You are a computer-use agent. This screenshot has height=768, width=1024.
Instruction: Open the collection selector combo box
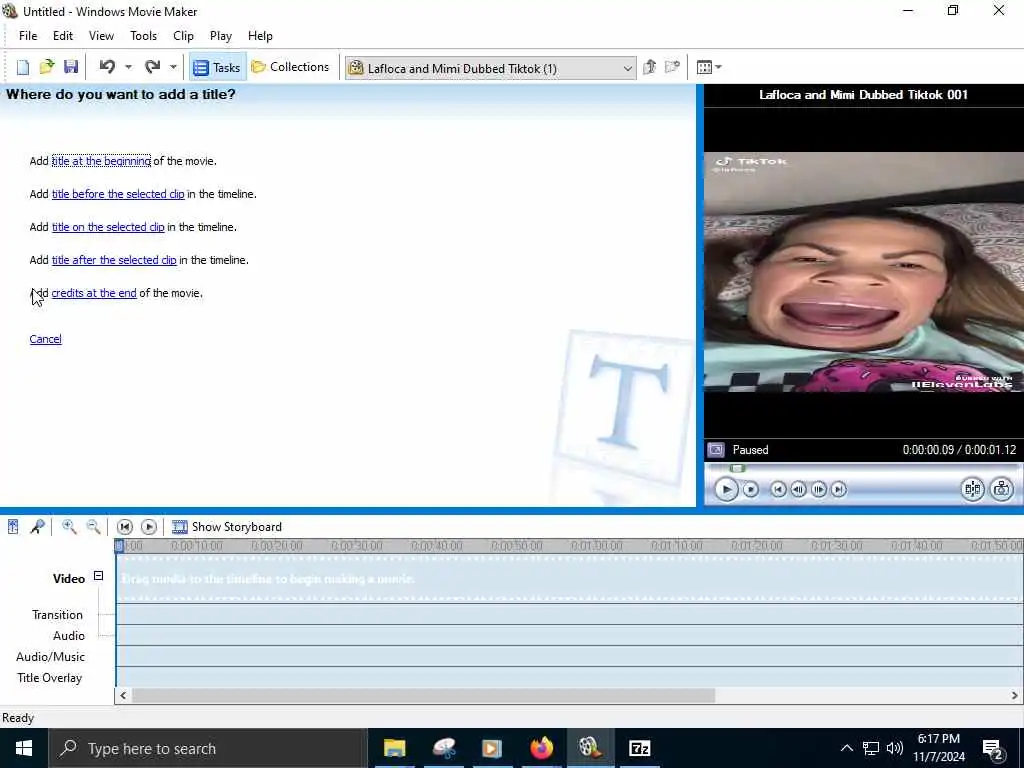pyautogui.click(x=490, y=68)
